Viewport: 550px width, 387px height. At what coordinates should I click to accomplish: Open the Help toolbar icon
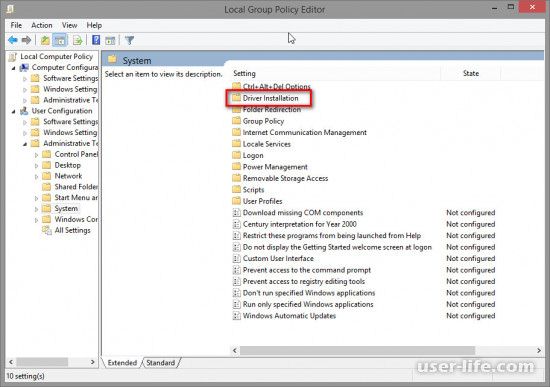tap(96, 40)
